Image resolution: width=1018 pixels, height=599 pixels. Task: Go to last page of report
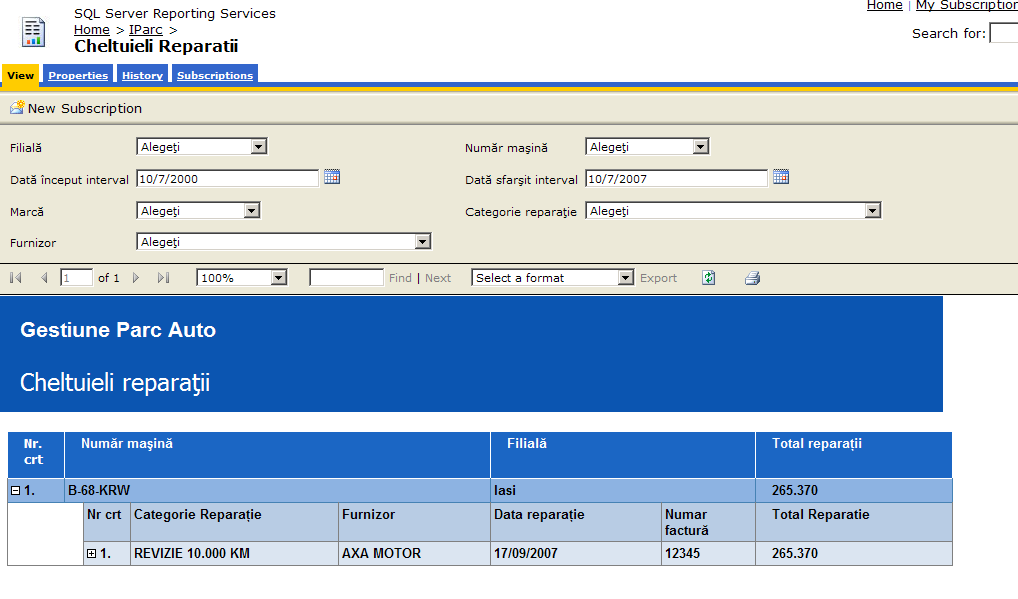tap(164, 278)
